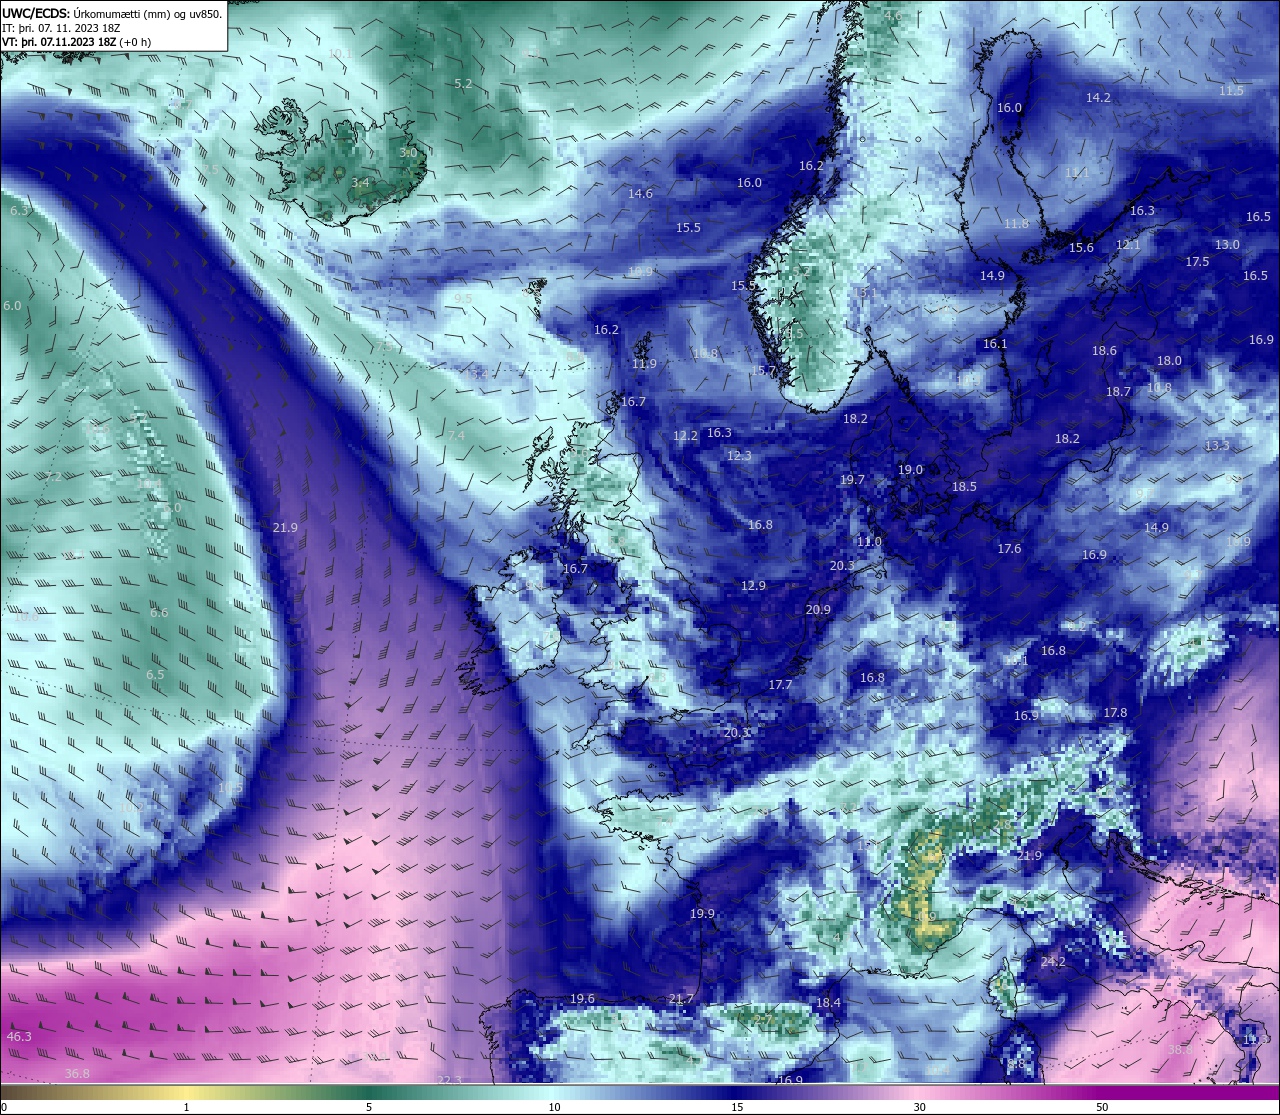1280x1115 pixels.
Task: Click the 11.9 value on the map
Action: 644,364
